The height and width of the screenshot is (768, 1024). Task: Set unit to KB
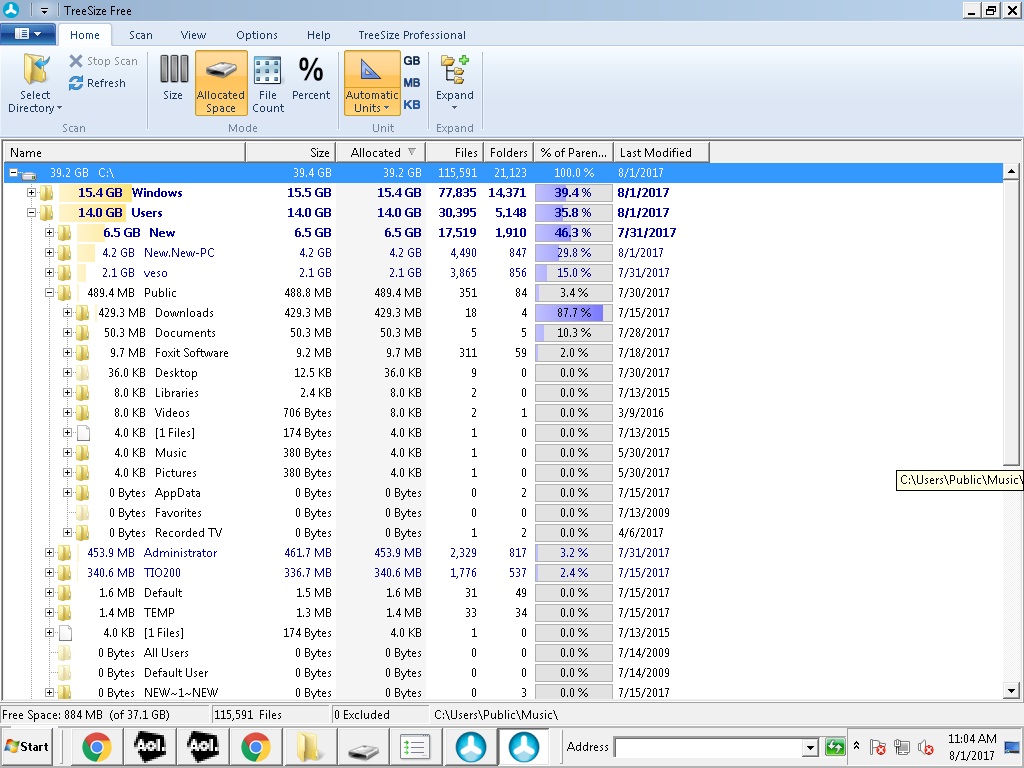(411, 104)
